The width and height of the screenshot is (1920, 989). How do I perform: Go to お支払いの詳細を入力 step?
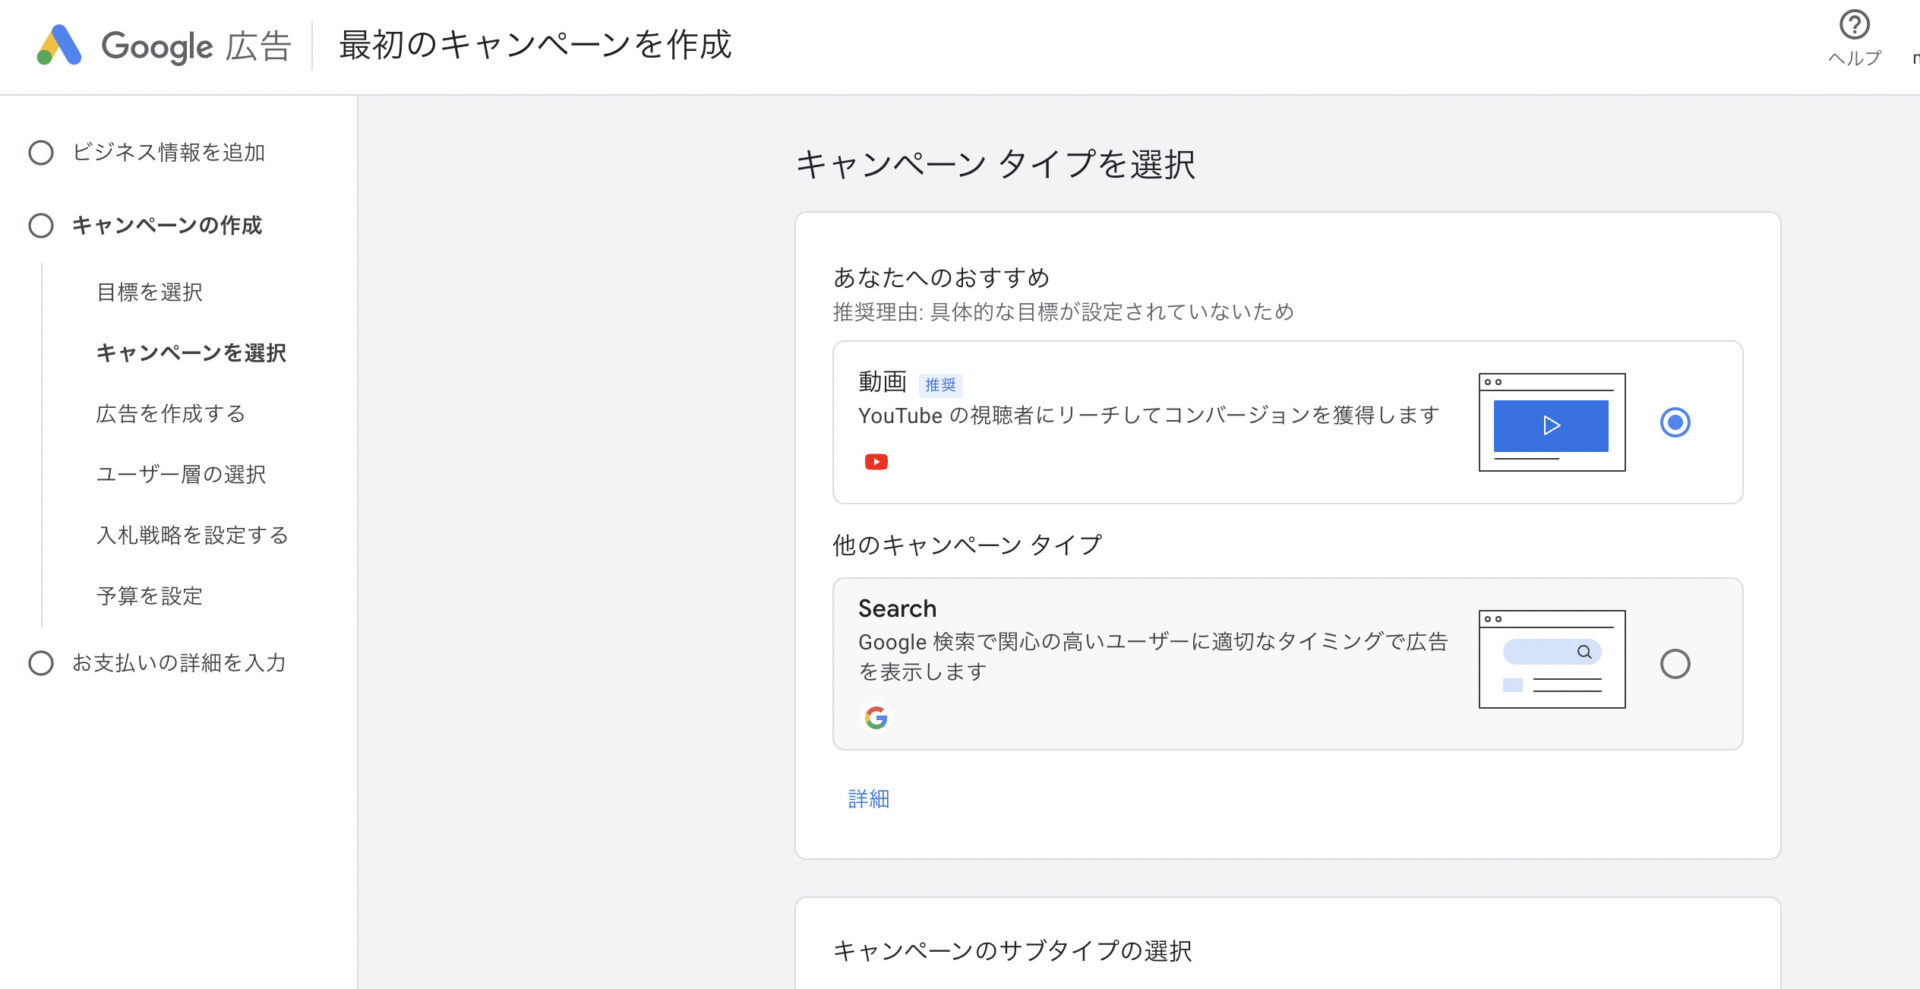179,663
